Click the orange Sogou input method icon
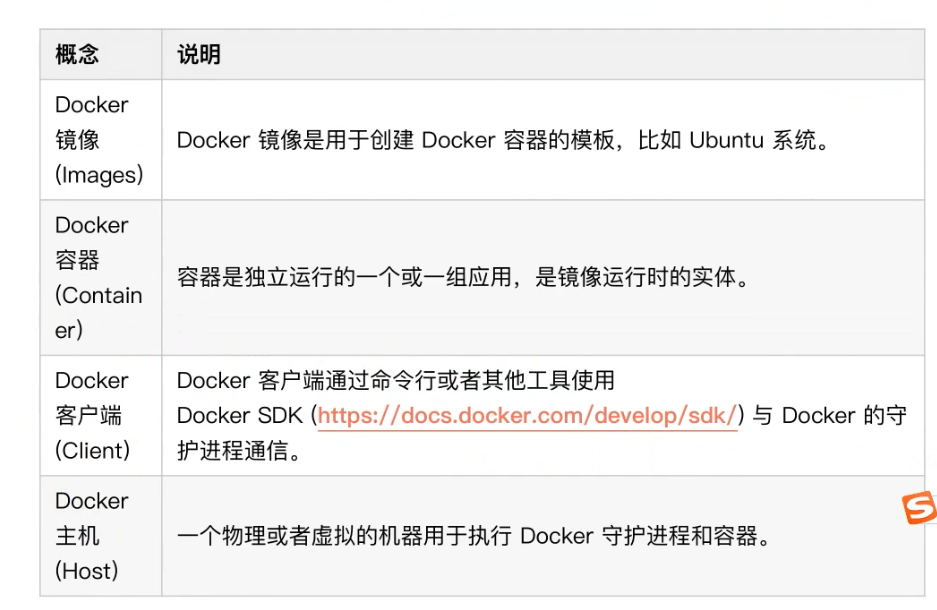Viewport: 937px width, 610px height. (x=919, y=507)
